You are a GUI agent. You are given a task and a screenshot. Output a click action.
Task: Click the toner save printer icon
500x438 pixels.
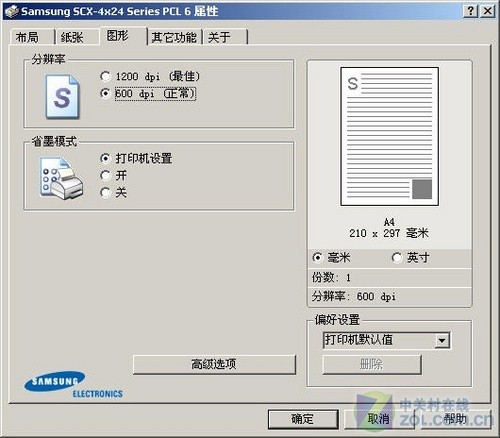(x=61, y=178)
